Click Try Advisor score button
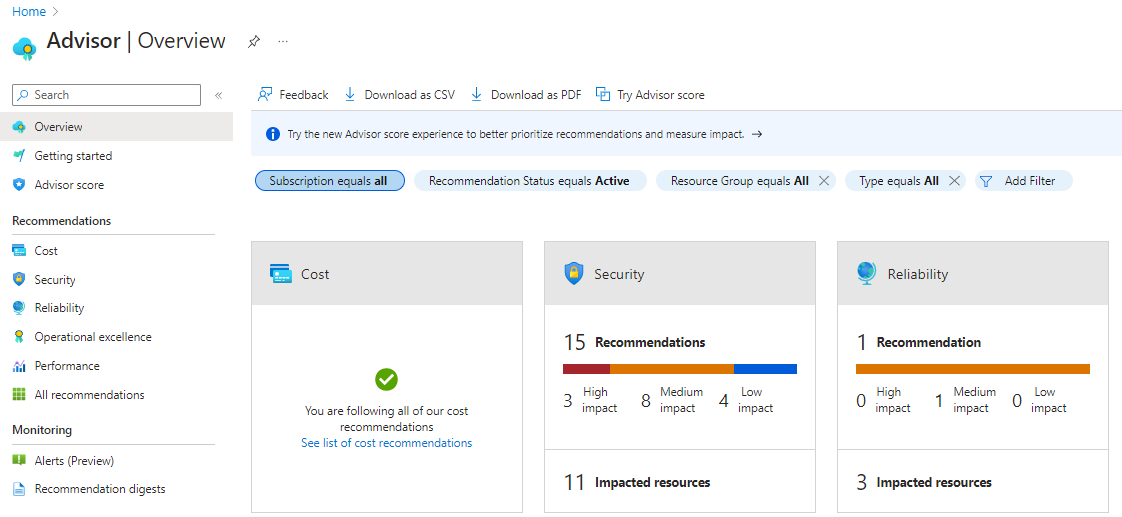 pyautogui.click(x=650, y=95)
